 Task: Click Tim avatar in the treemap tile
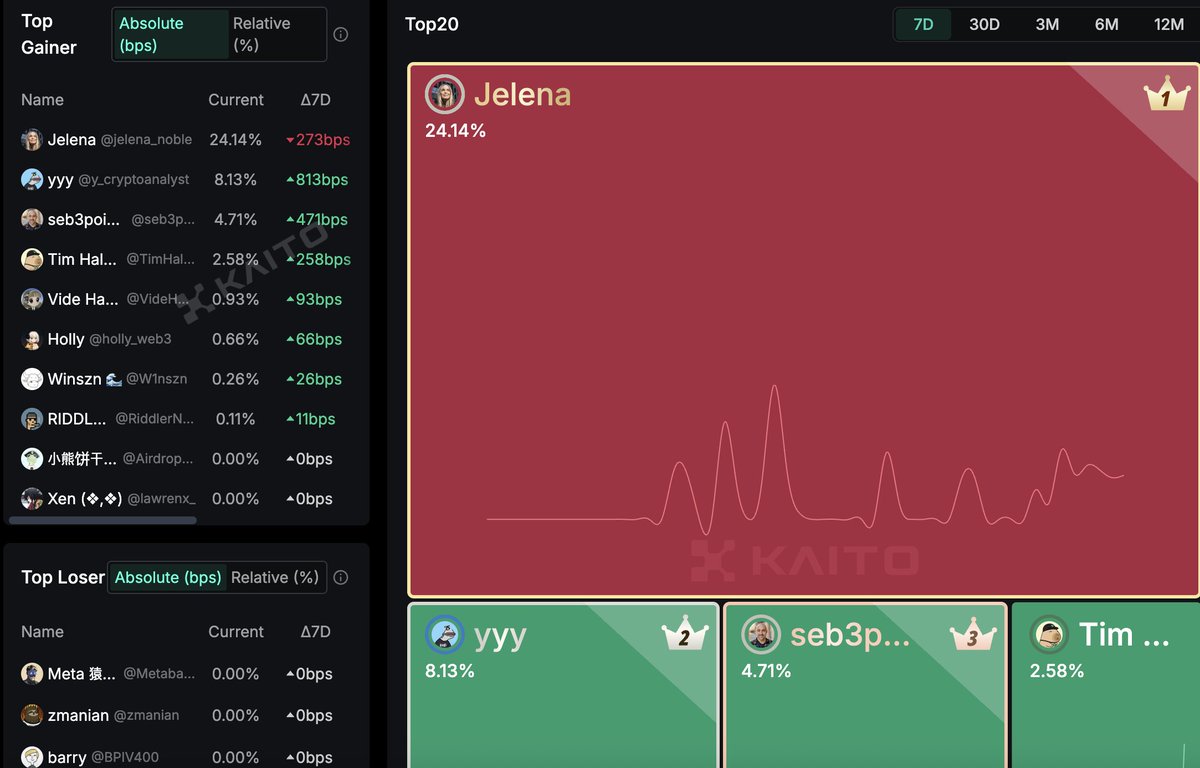(1049, 635)
